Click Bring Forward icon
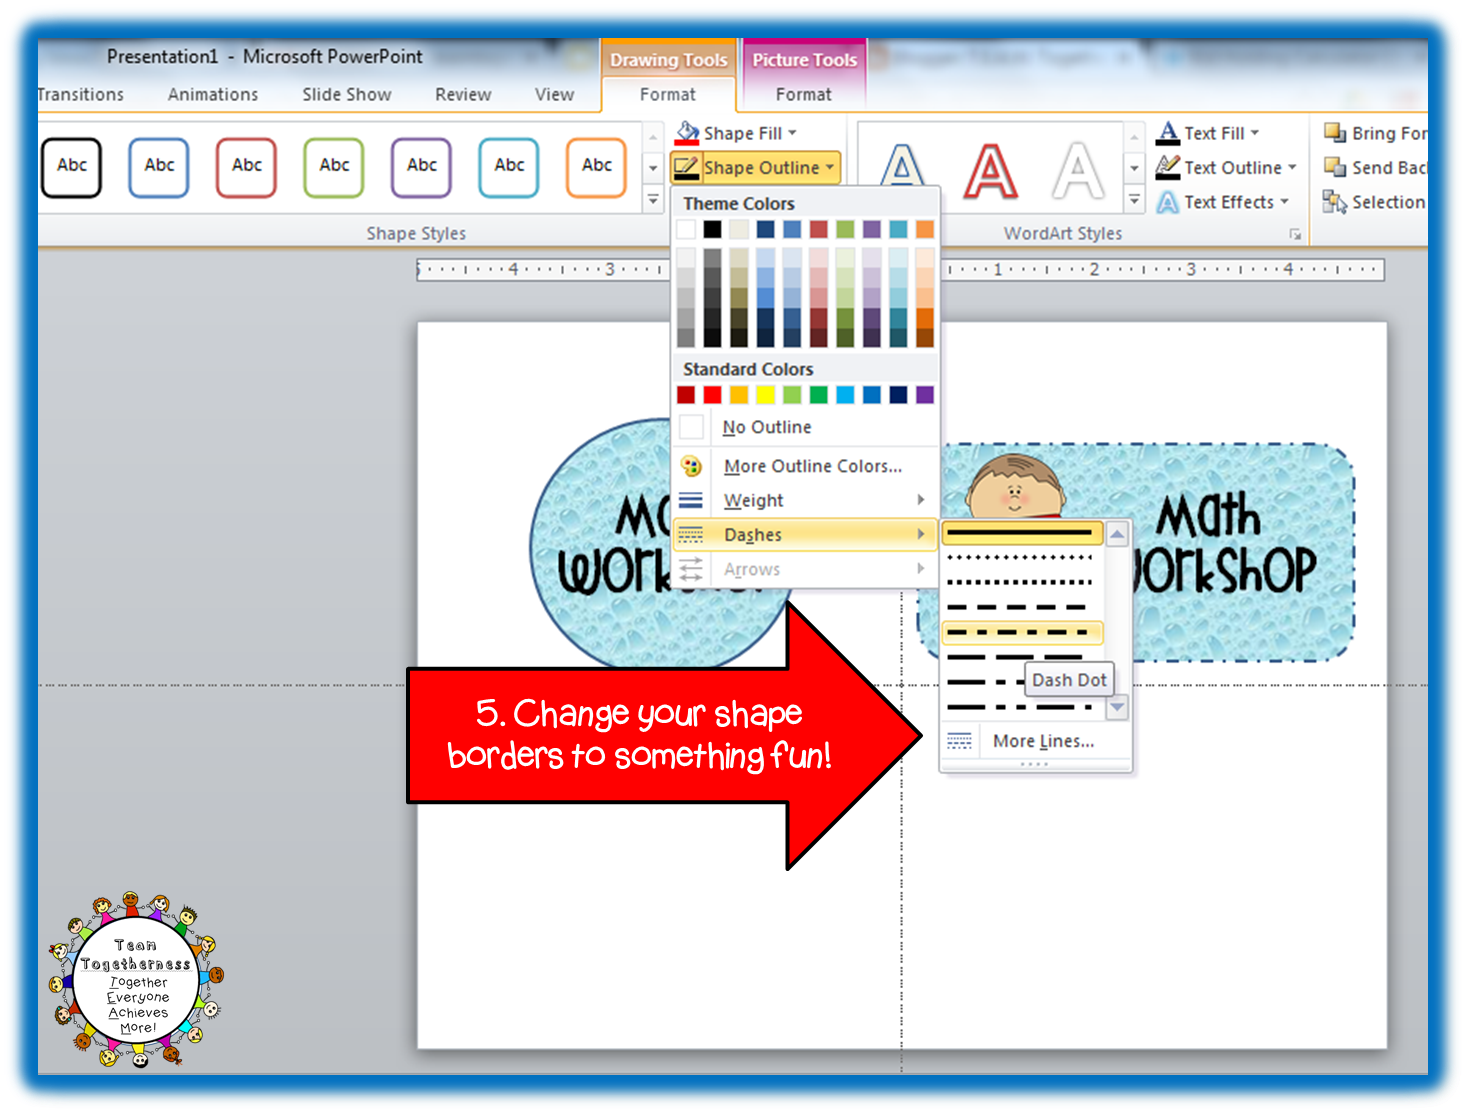Viewport: 1470px width, 1117px height. pos(1335,132)
